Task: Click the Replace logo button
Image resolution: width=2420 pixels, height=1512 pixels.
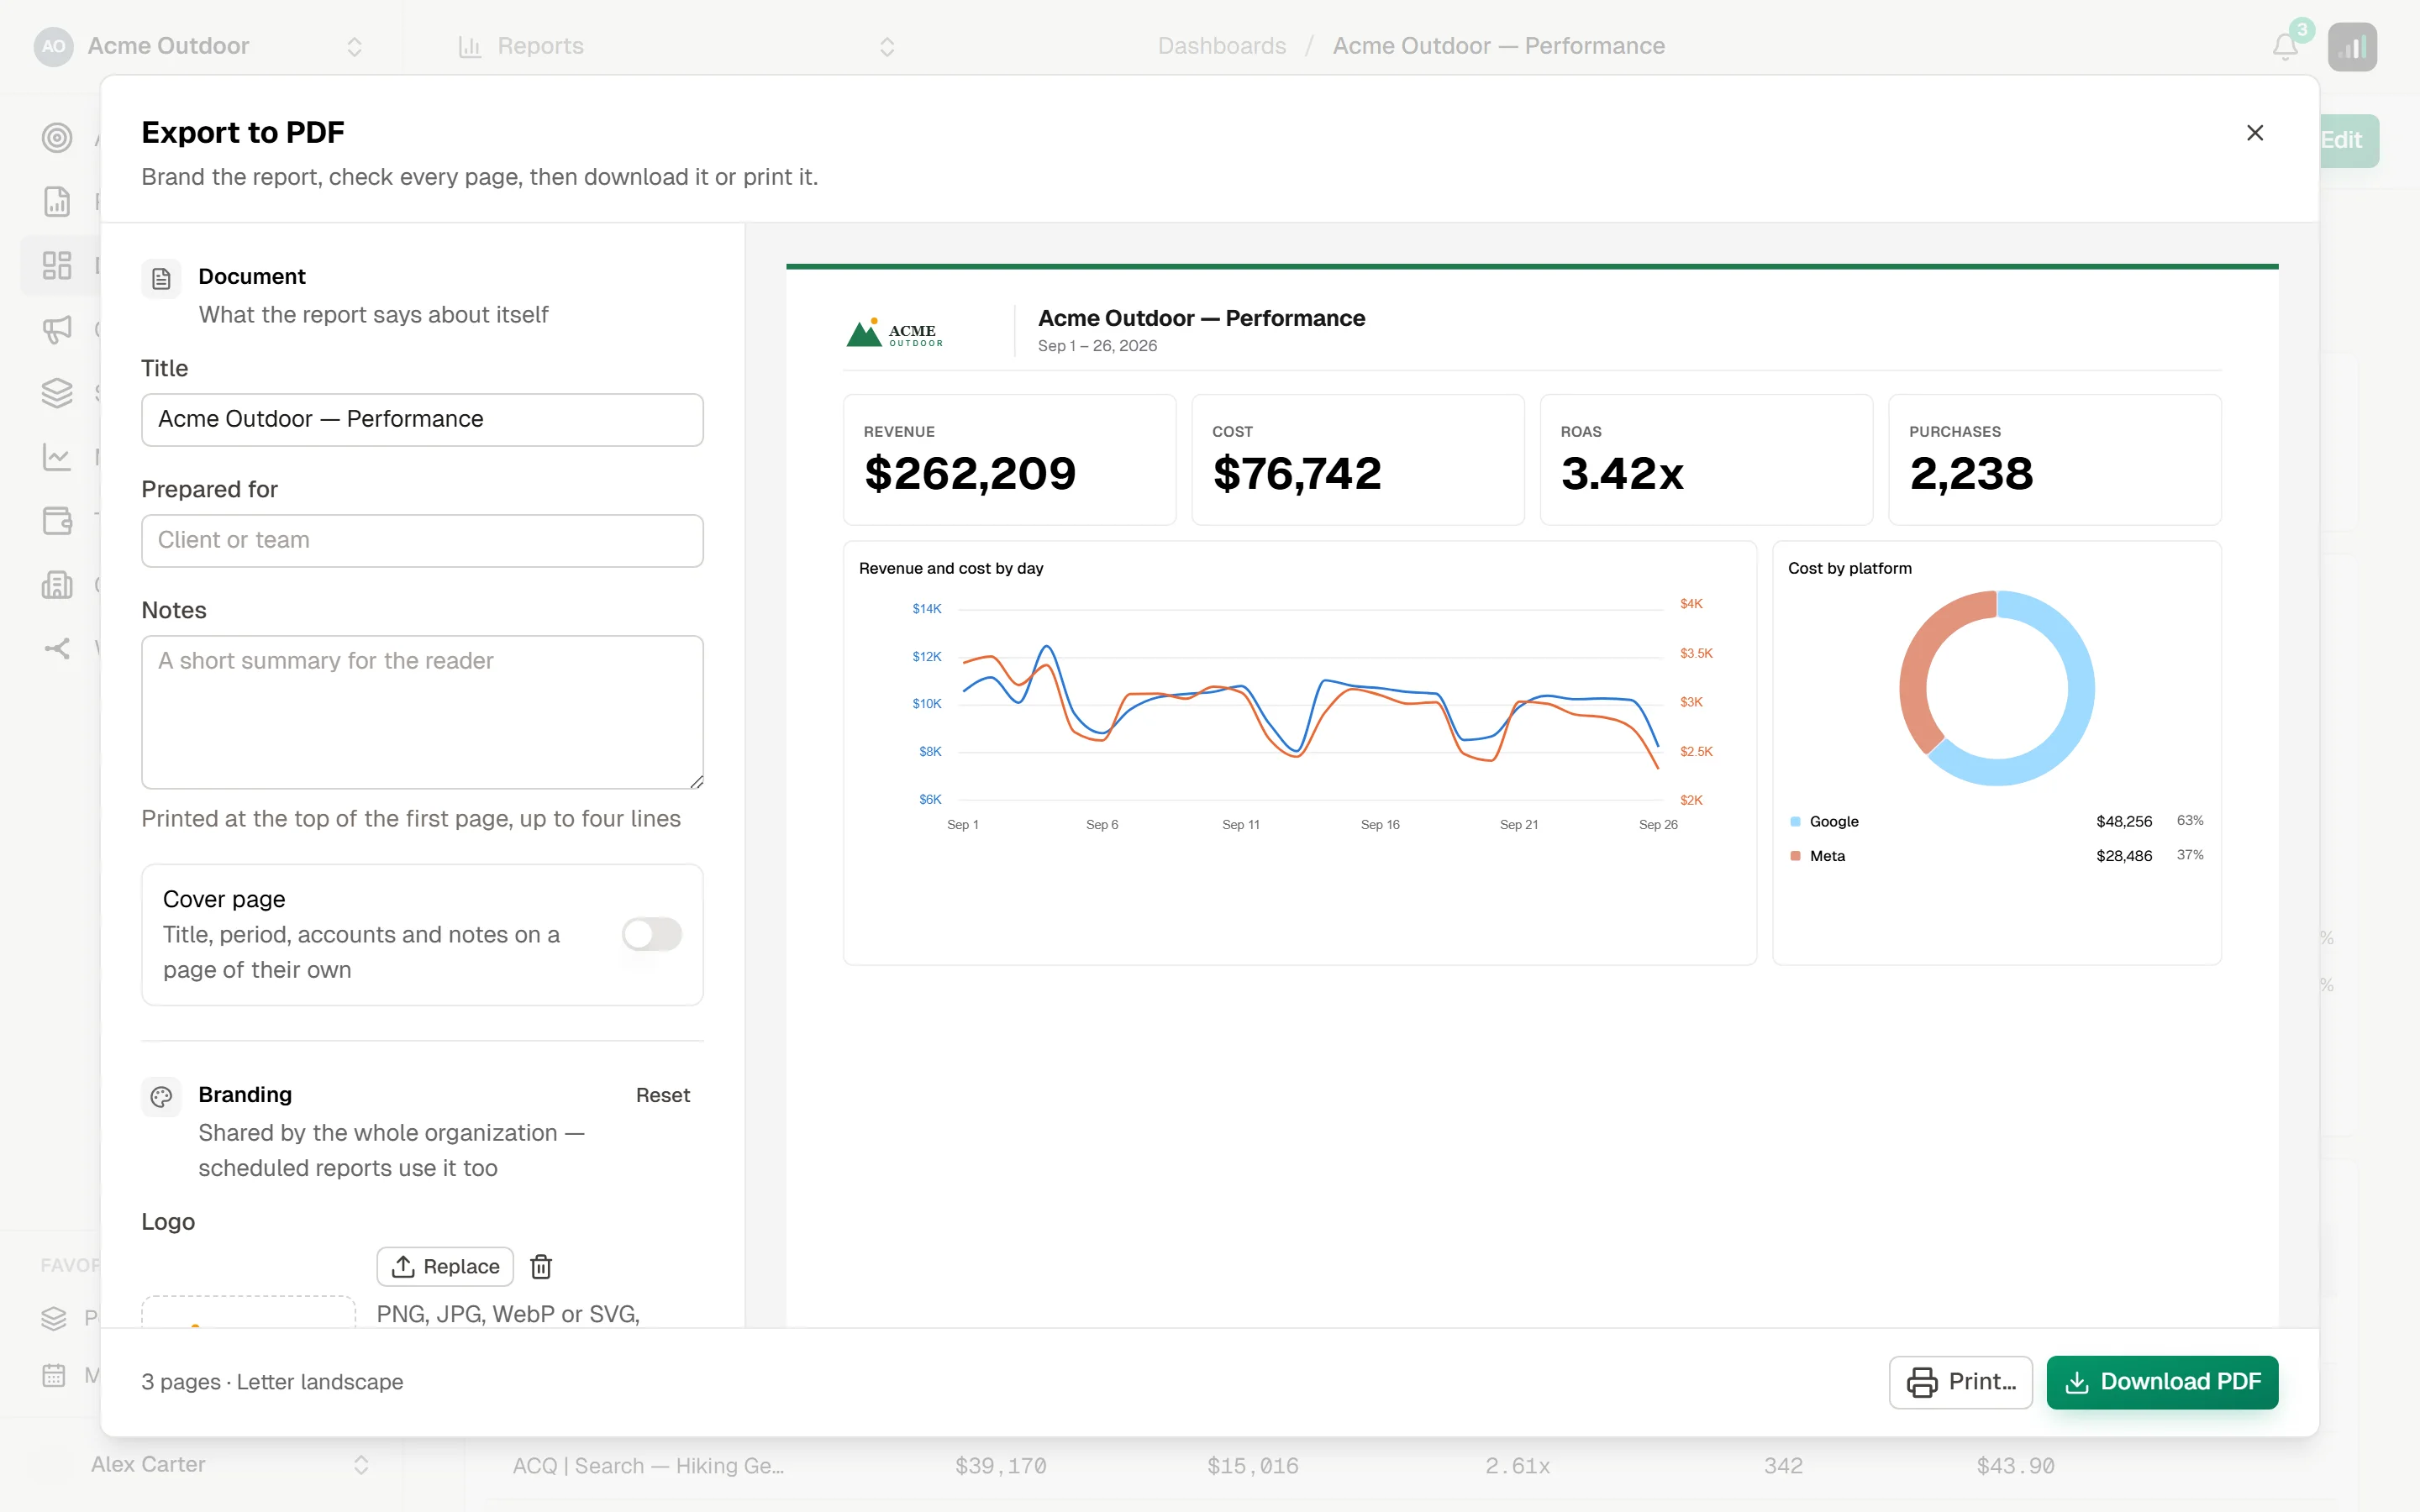Action: point(445,1266)
